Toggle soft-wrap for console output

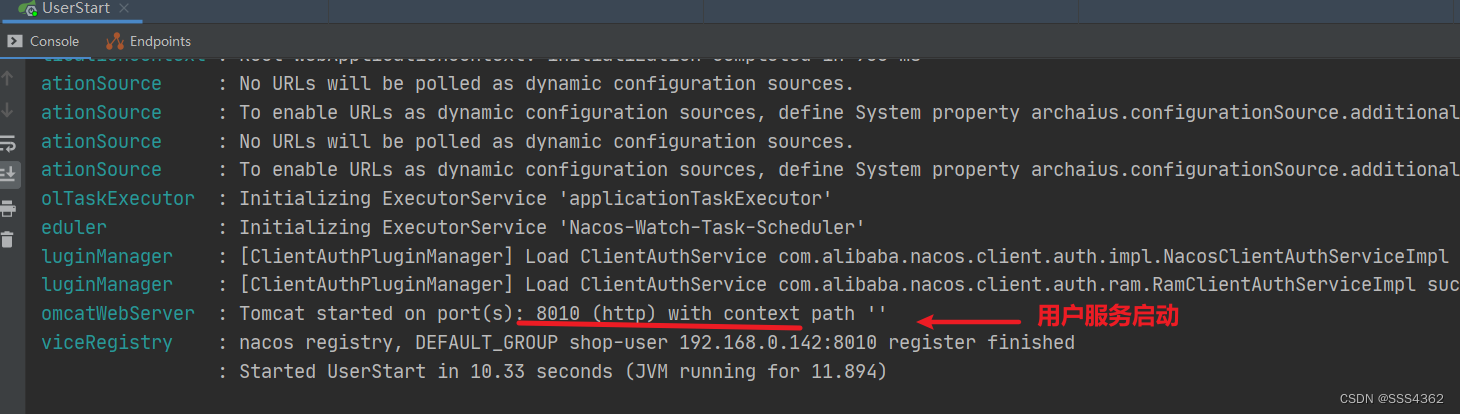(8, 142)
